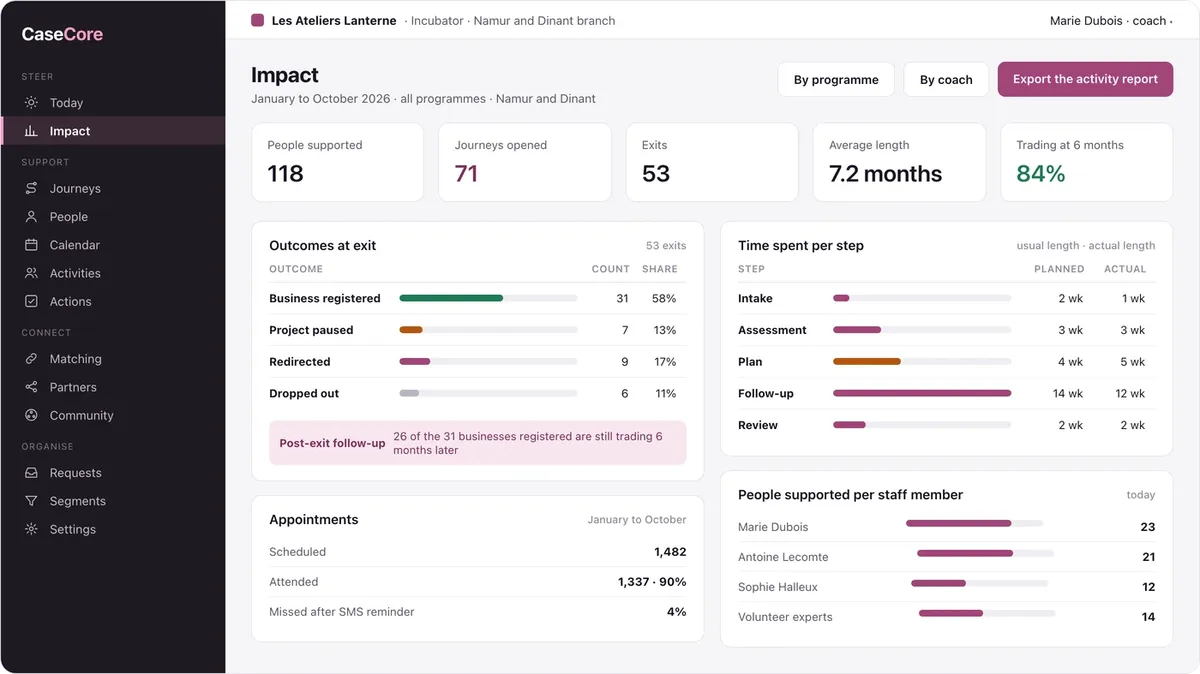The height and width of the screenshot is (674, 1200).
Task: Select the People supported 118 card
Action: click(x=337, y=162)
